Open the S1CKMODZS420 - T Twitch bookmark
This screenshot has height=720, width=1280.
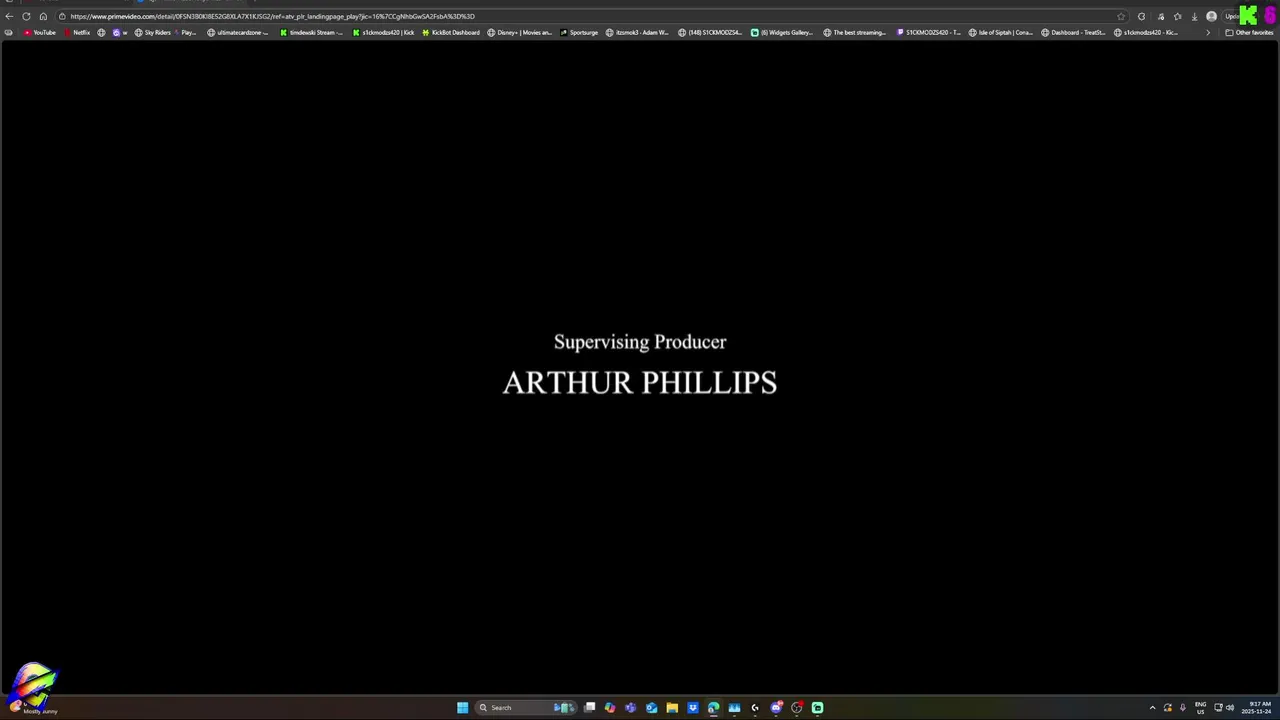tap(928, 32)
